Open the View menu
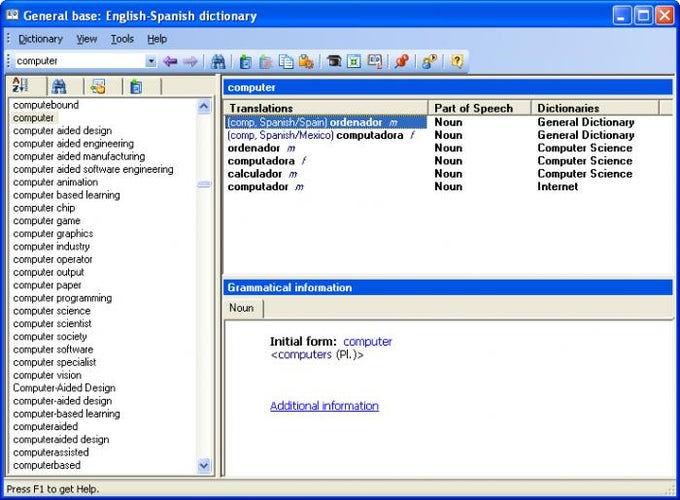Screen dimensions: 680x500 click(x=87, y=39)
